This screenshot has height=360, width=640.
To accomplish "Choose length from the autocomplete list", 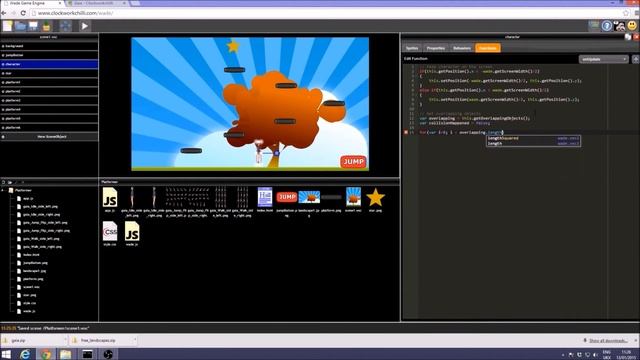I will [x=533, y=144].
